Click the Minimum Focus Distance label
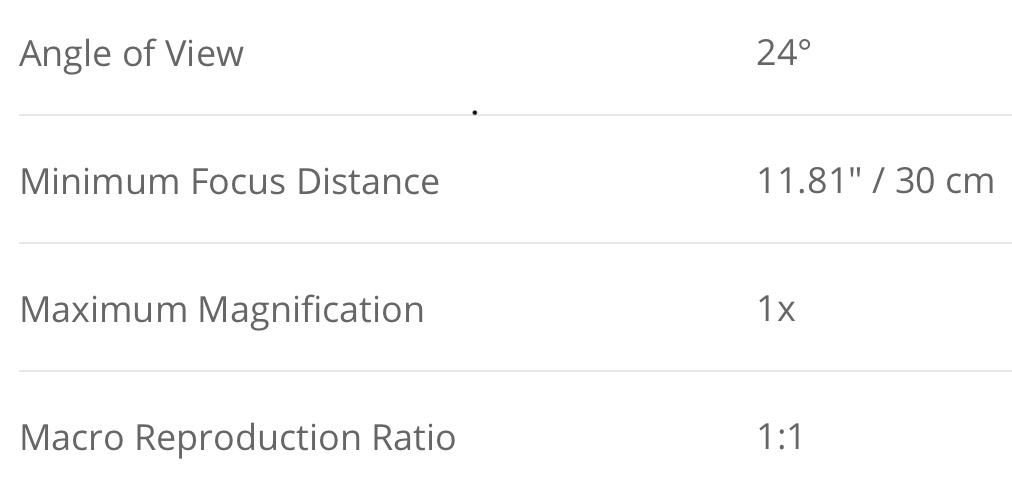Screen dimensions: 1012x482 (x=229, y=182)
